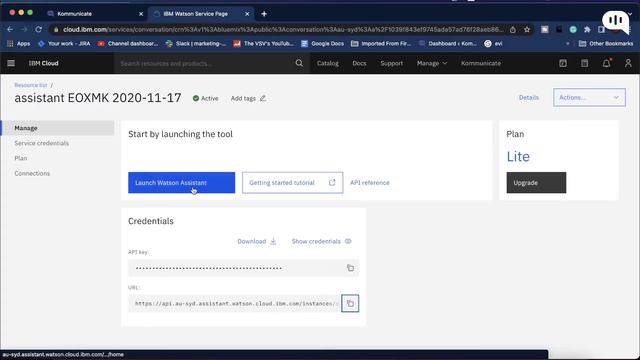The width and height of the screenshot is (640, 360).
Task: Open the Channel dashboard bookmark
Action: (128, 44)
